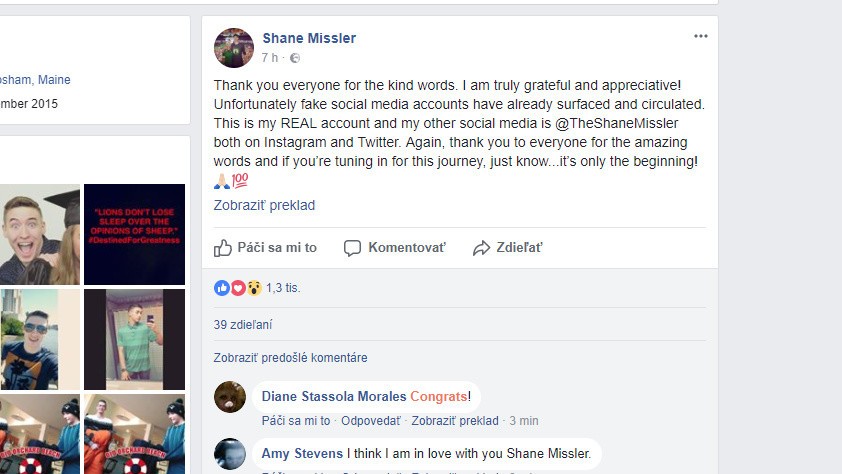Click the Zdieľať share button
Screen dimensions: 842x474
click(x=508, y=248)
